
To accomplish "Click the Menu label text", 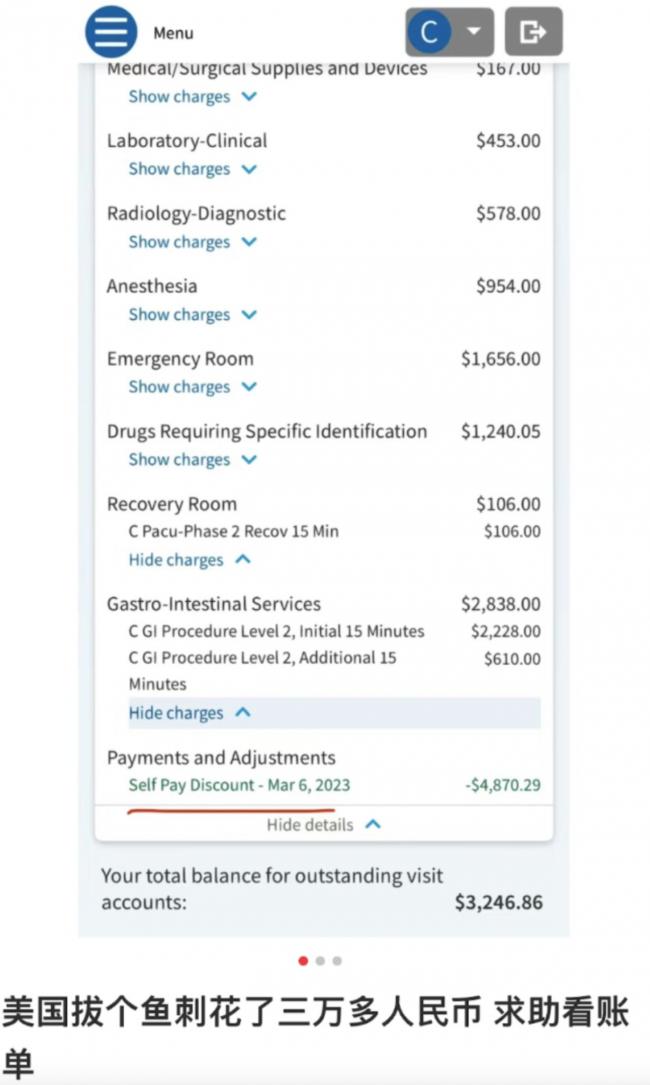I will (173, 33).
